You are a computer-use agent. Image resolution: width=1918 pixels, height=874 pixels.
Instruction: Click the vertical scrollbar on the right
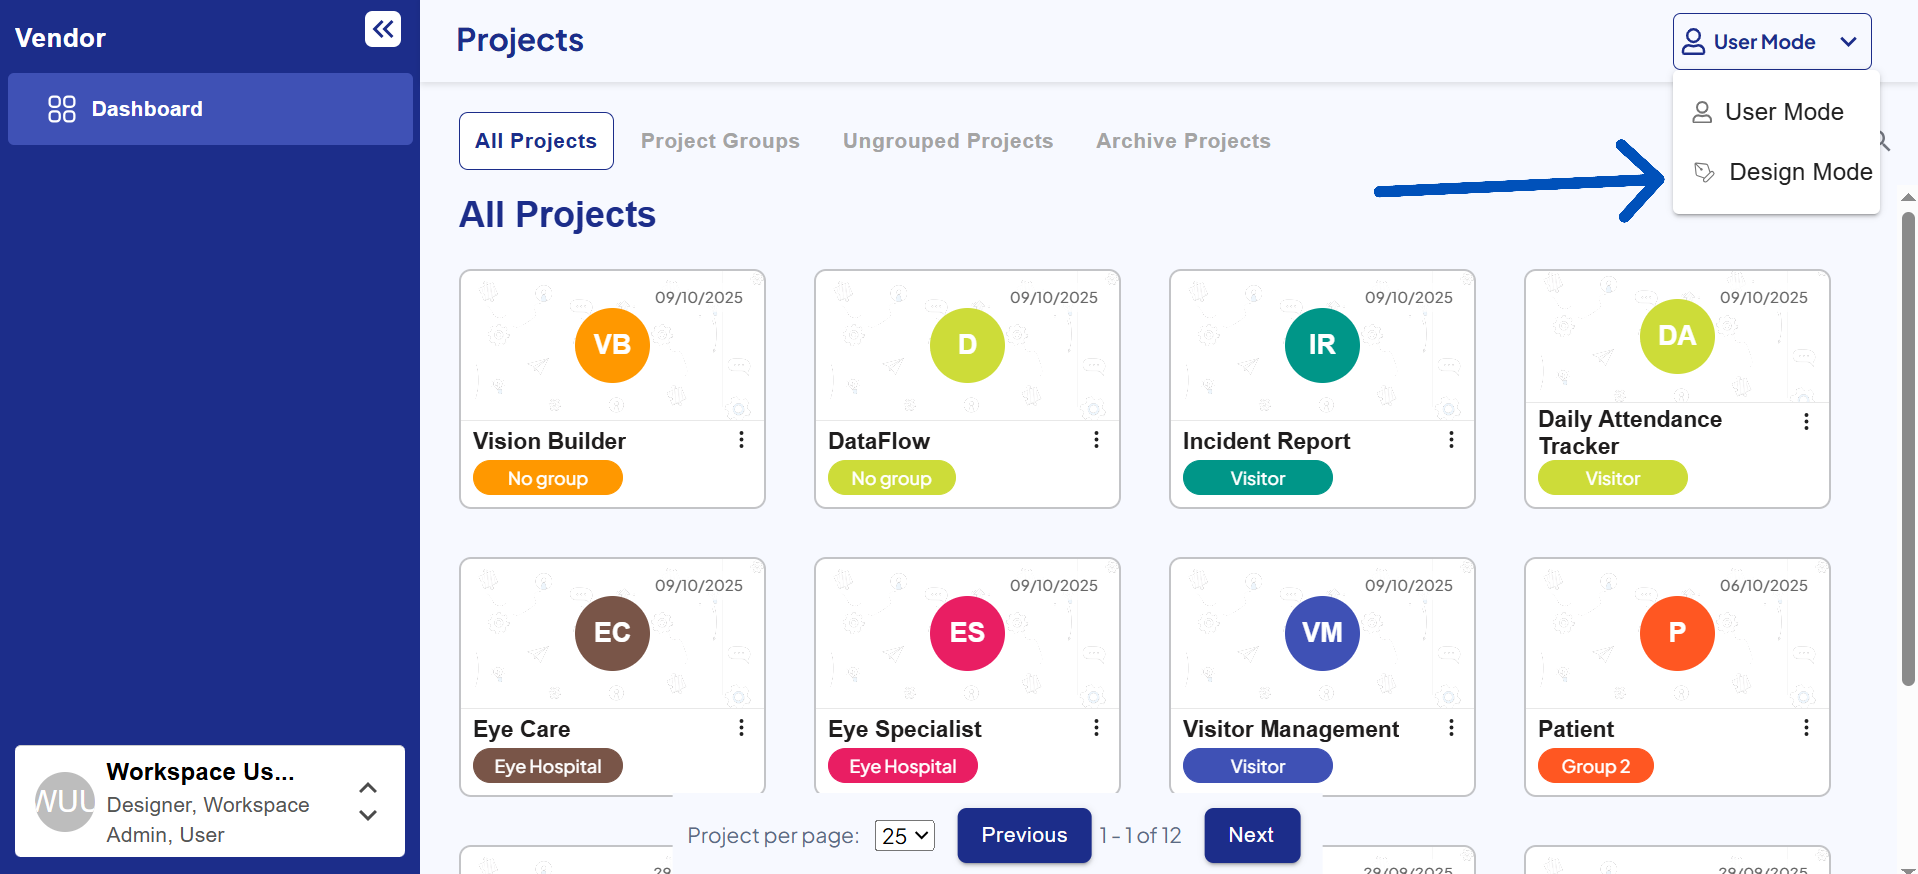click(1908, 450)
